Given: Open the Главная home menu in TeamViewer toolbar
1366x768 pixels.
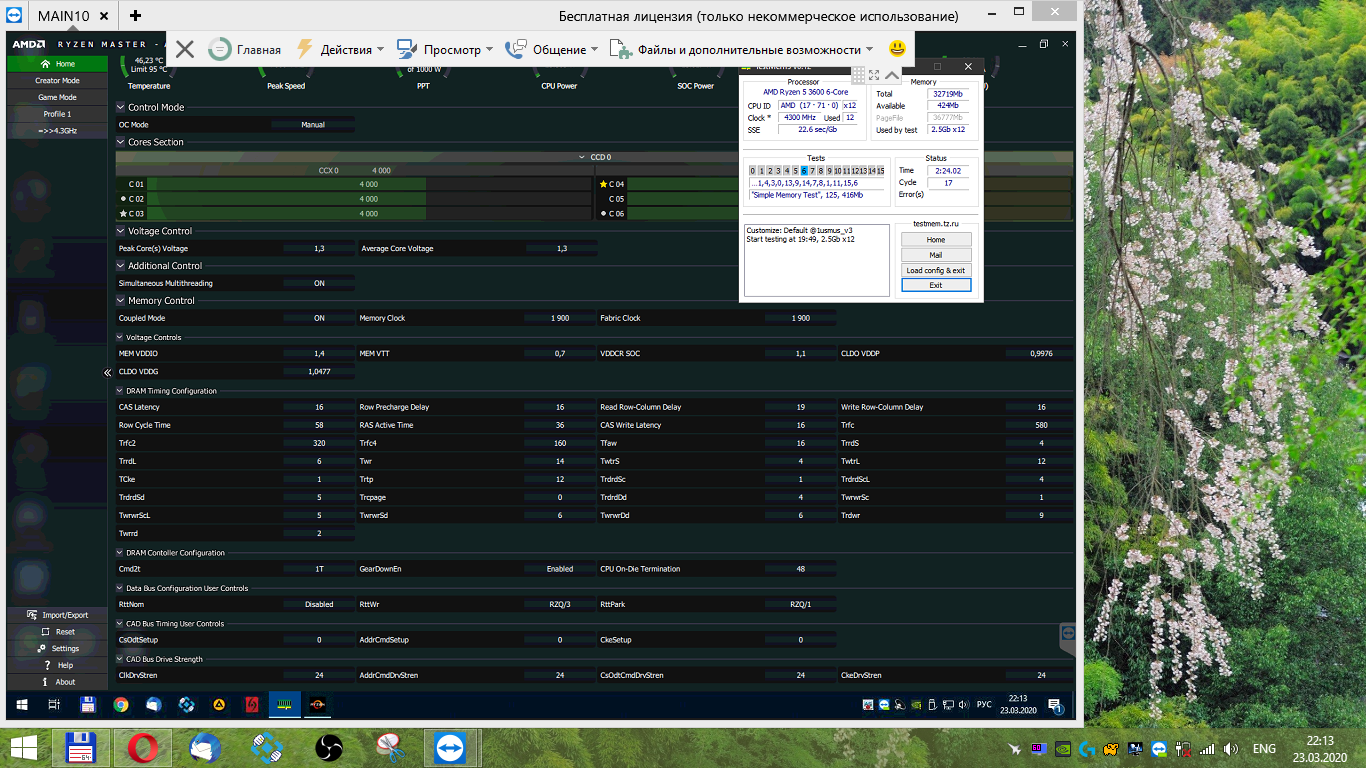Looking at the screenshot, I should (244, 49).
